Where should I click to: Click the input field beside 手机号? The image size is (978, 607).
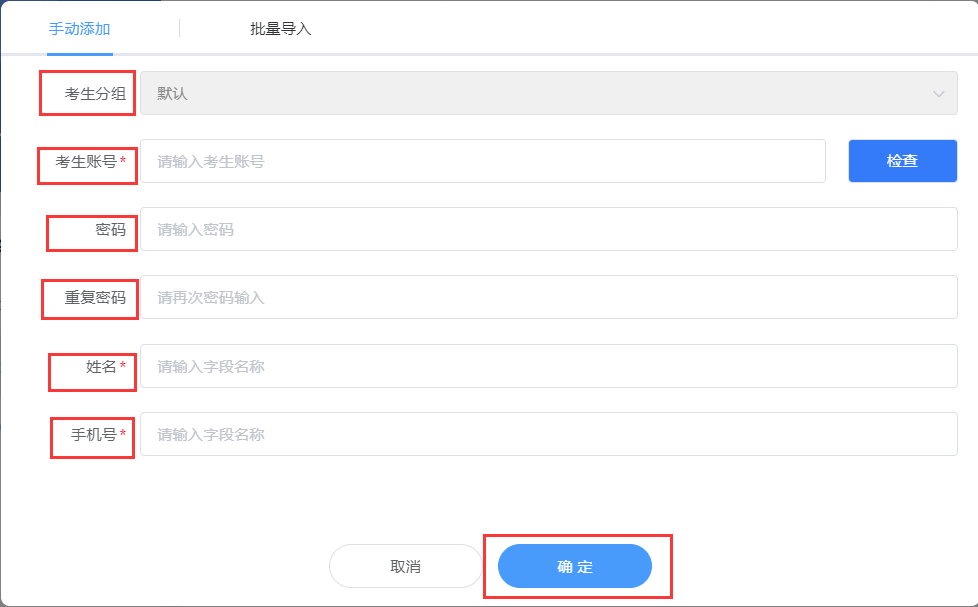pyautogui.click(x=548, y=434)
